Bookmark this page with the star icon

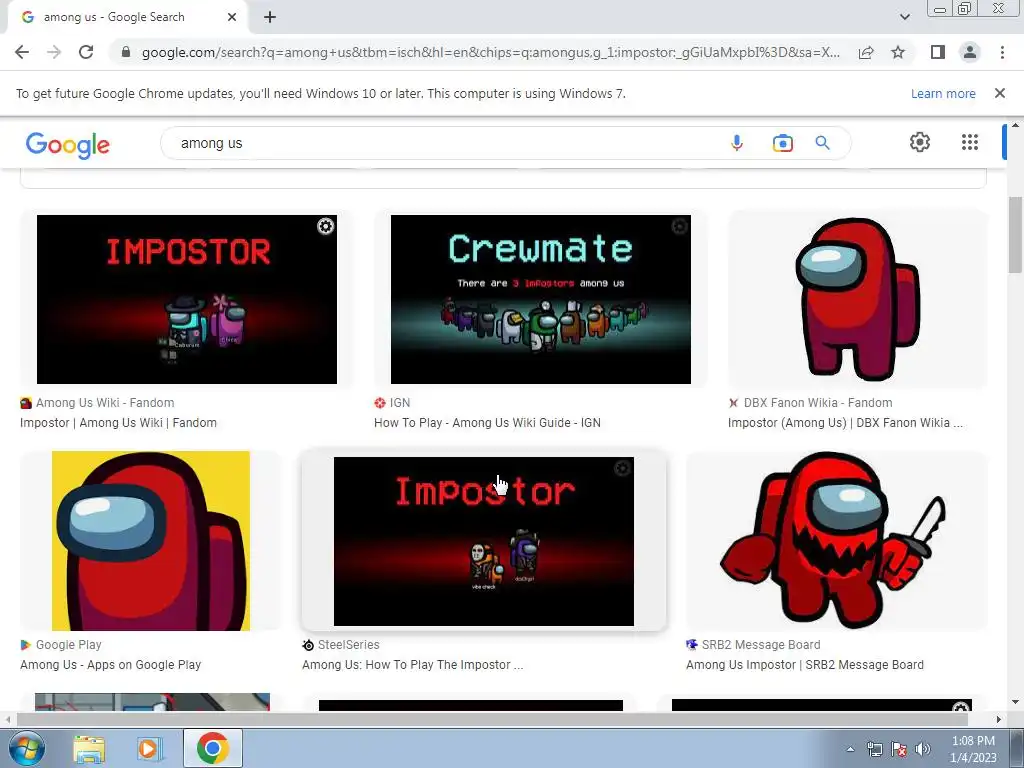click(899, 52)
